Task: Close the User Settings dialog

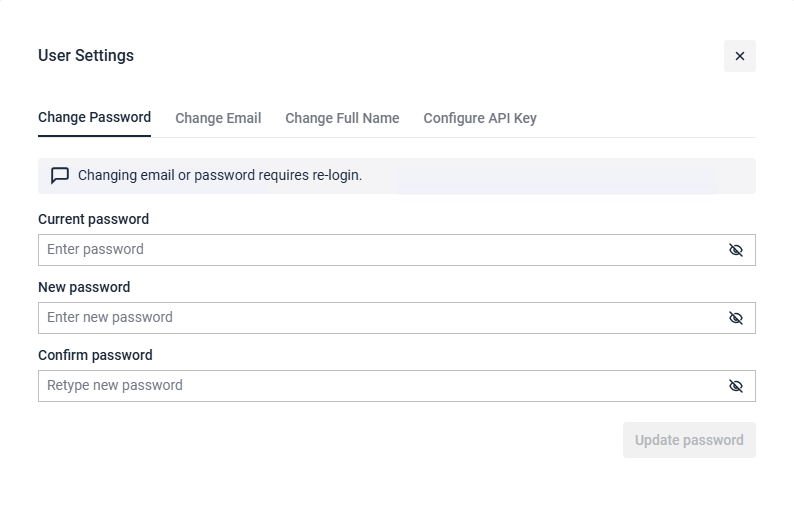Action: [x=740, y=56]
